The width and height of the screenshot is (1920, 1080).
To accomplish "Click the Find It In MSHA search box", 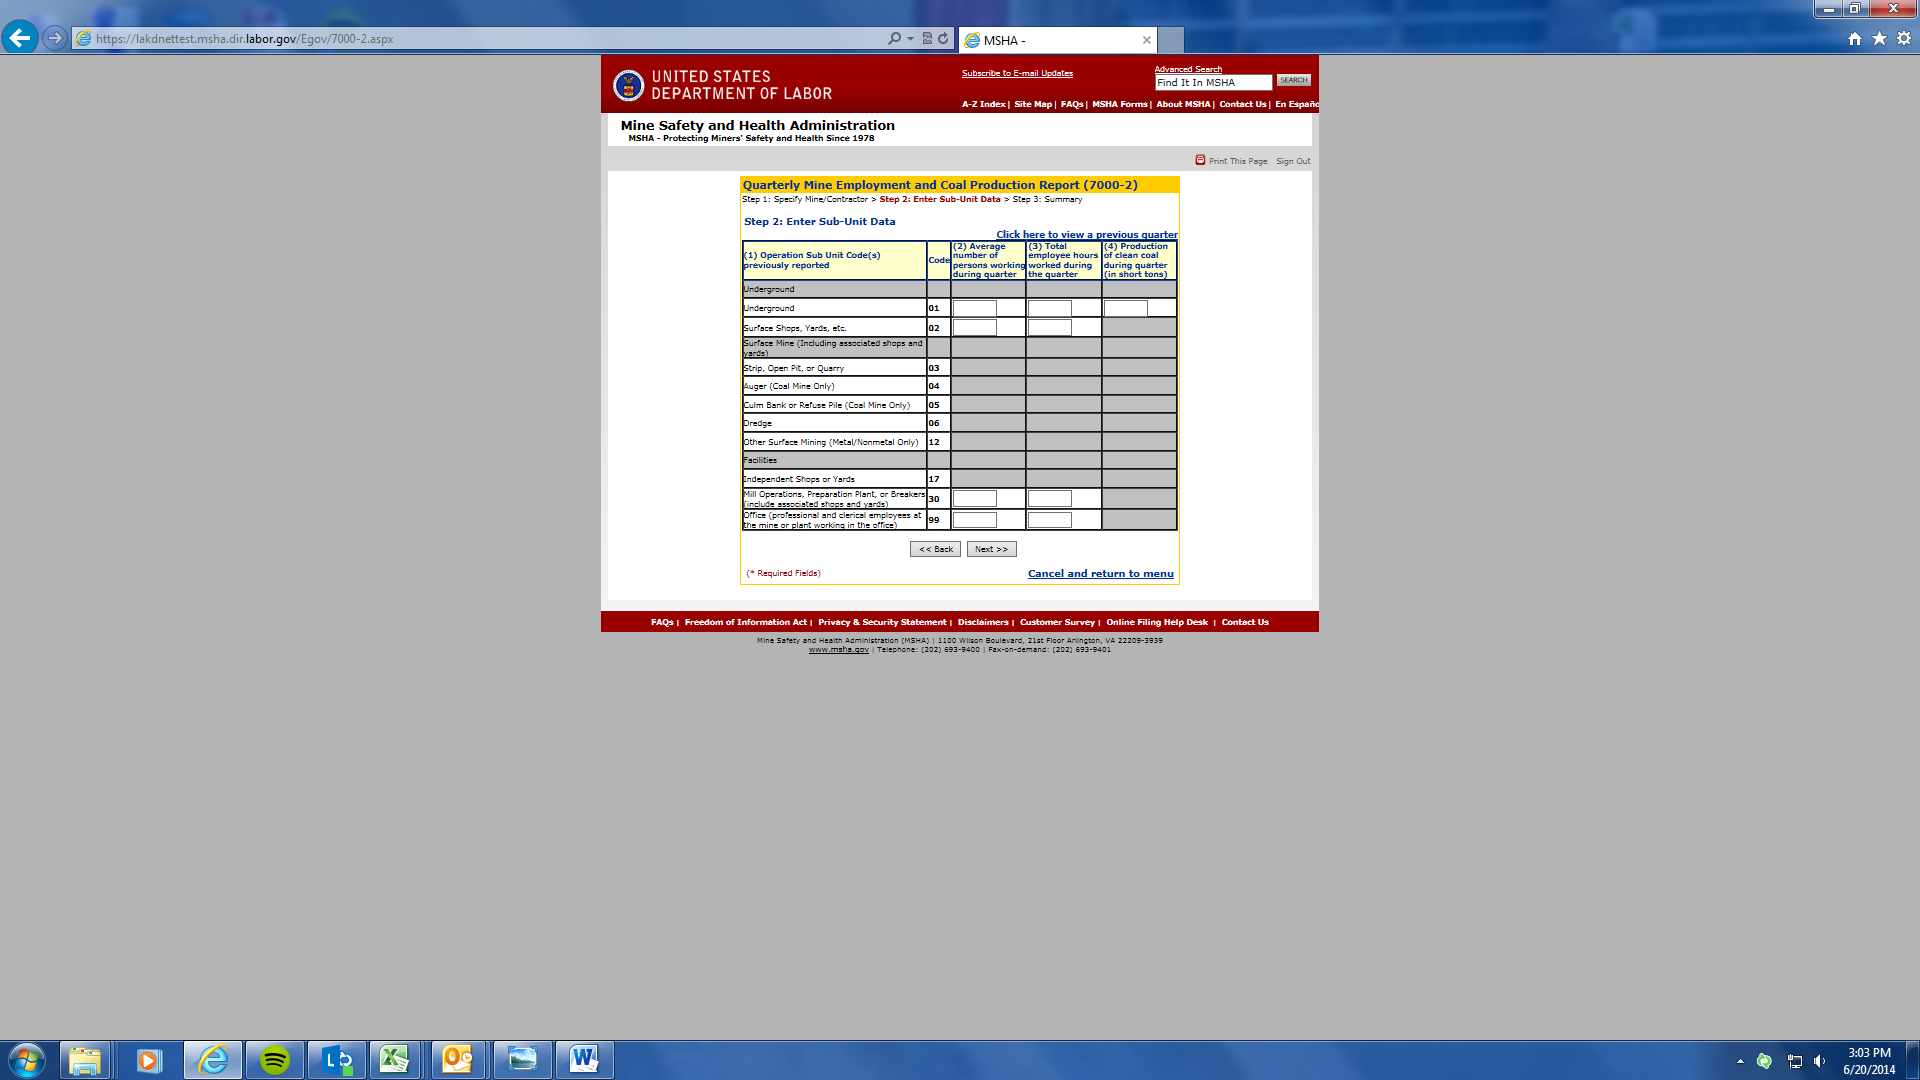I will coord(1212,83).
